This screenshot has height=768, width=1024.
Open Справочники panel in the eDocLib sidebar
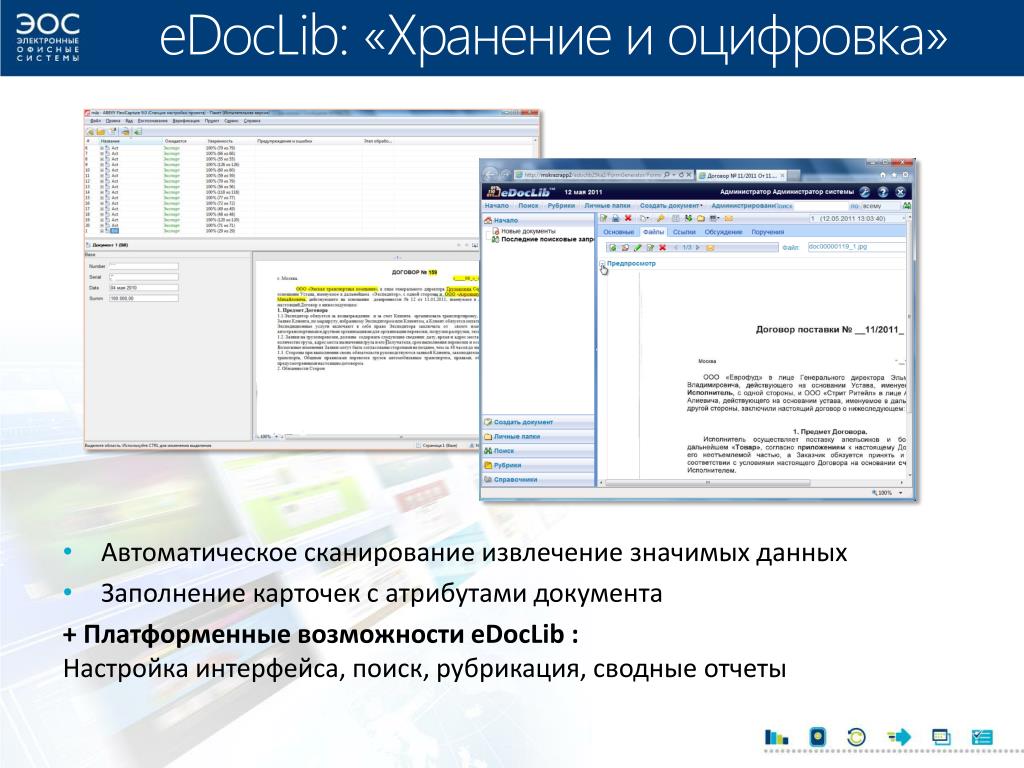pyautogui.click(x=539, y=479)
